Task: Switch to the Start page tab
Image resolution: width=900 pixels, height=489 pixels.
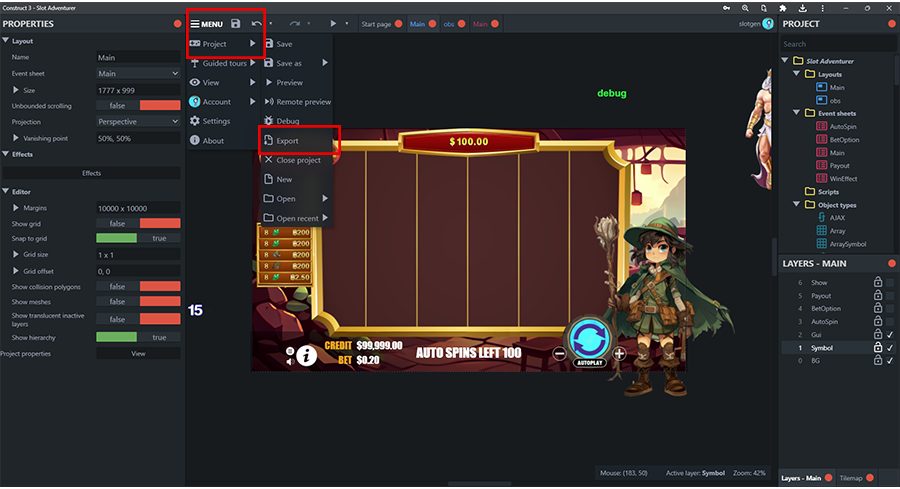Action: click(376, 24)
